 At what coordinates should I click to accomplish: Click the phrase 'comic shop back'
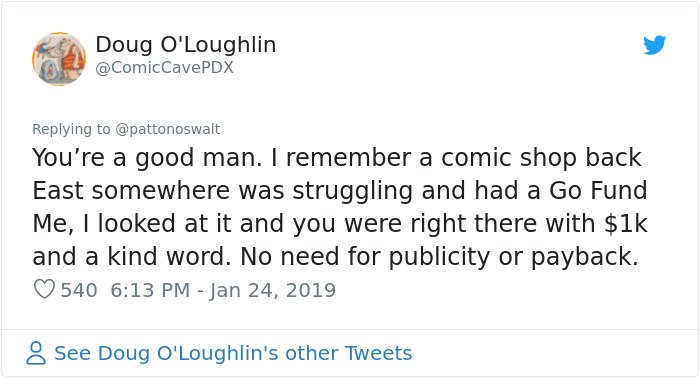click(x=541, y=158)
